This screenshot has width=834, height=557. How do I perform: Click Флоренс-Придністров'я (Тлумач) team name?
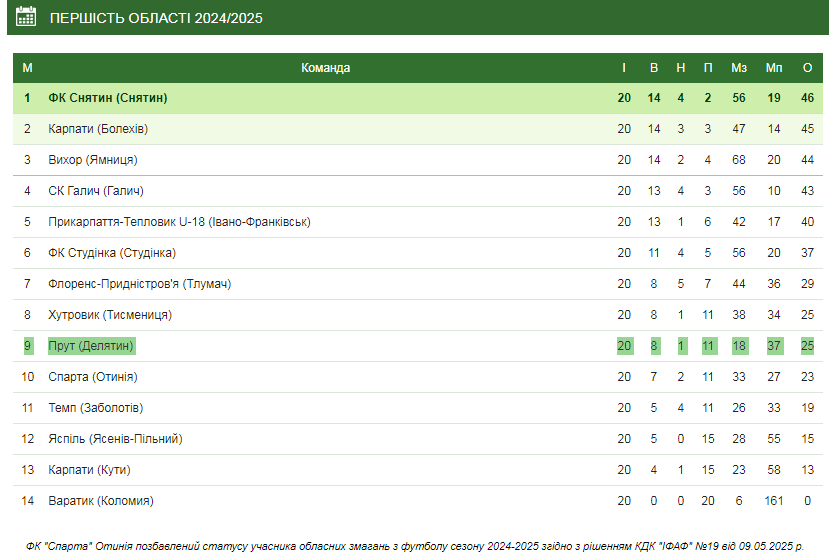click(x=139, y=284)
